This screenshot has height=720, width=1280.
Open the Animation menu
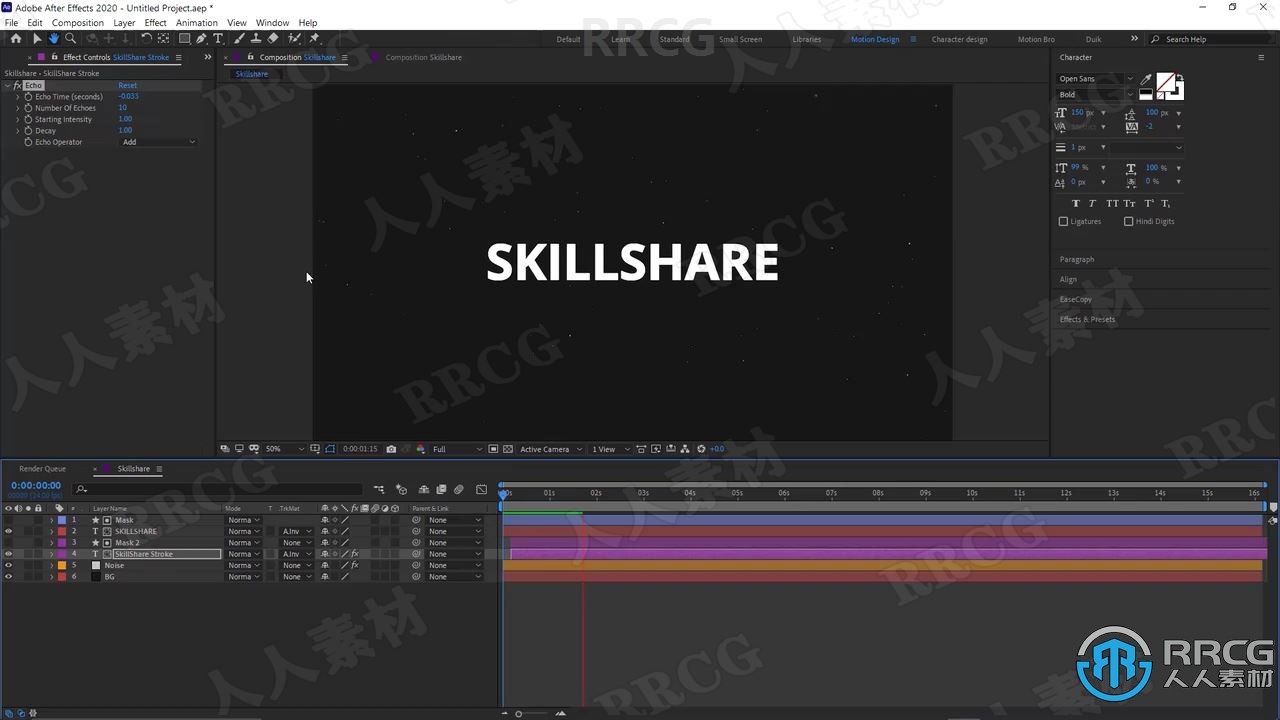pos(196,22)
